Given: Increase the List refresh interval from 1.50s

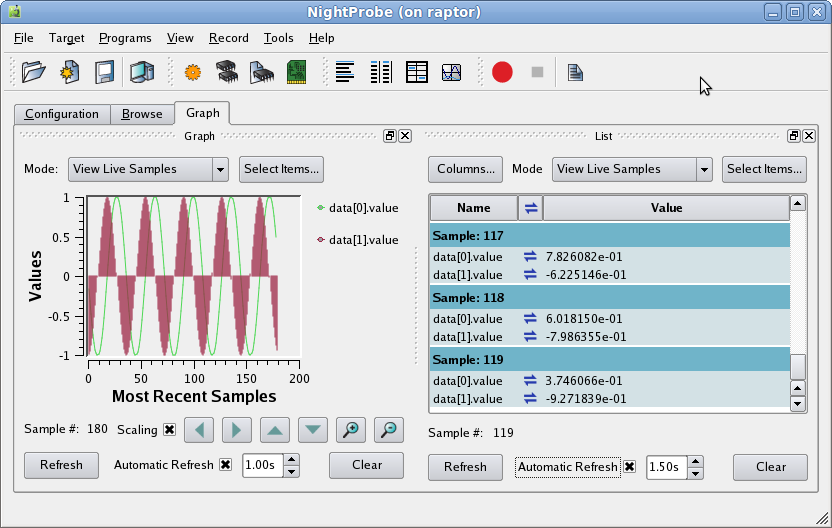Looking at the screenshot, I should point(695,461).
